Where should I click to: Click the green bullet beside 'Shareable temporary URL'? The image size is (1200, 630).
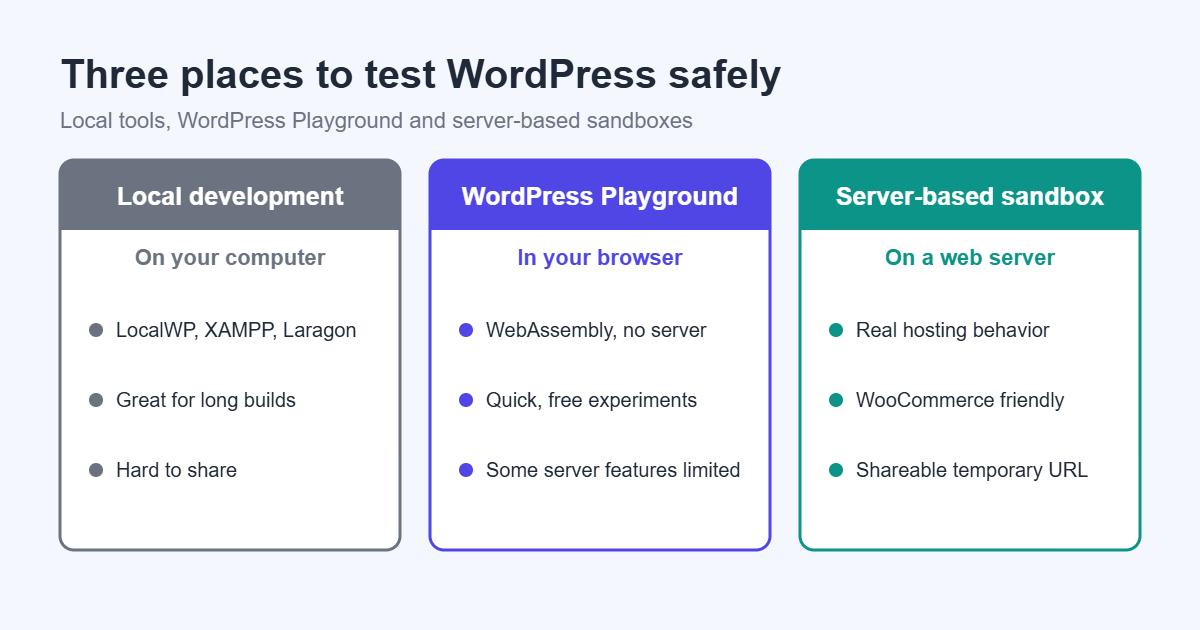836,470
